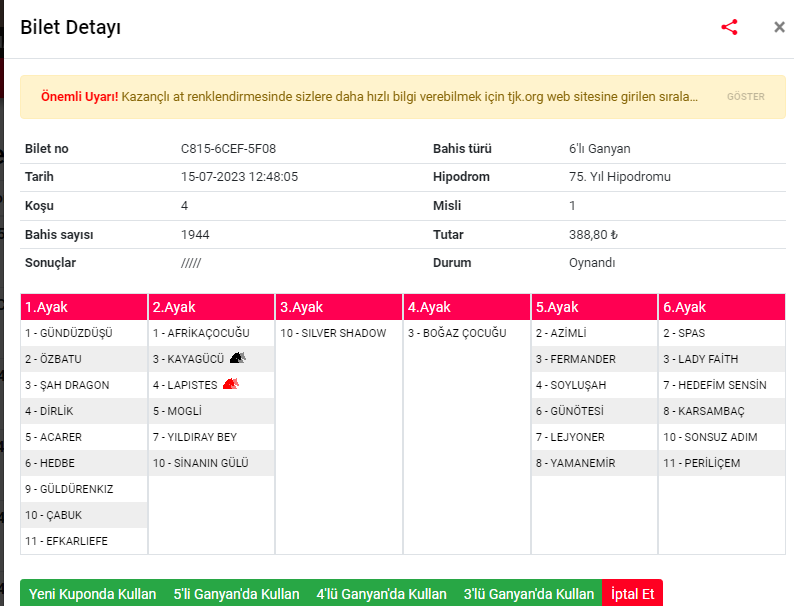Screen dimensions: 794x606
Task: Show the full warning via GÖSTER
Action: click(745, 97)
